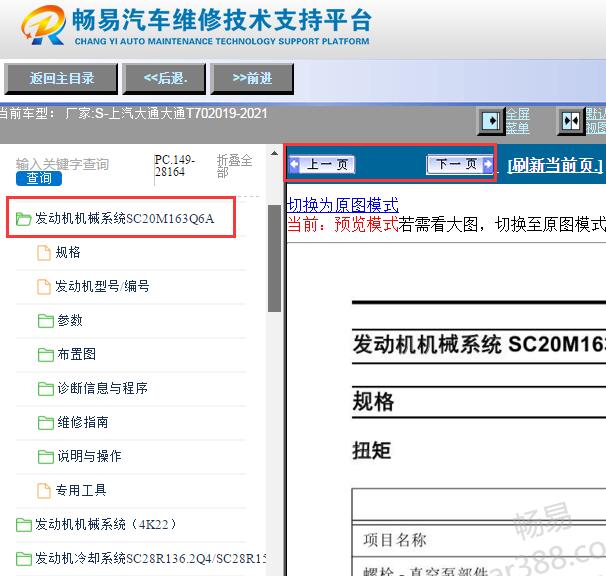Go to next page with 下一页

click(x=460, y=164)
